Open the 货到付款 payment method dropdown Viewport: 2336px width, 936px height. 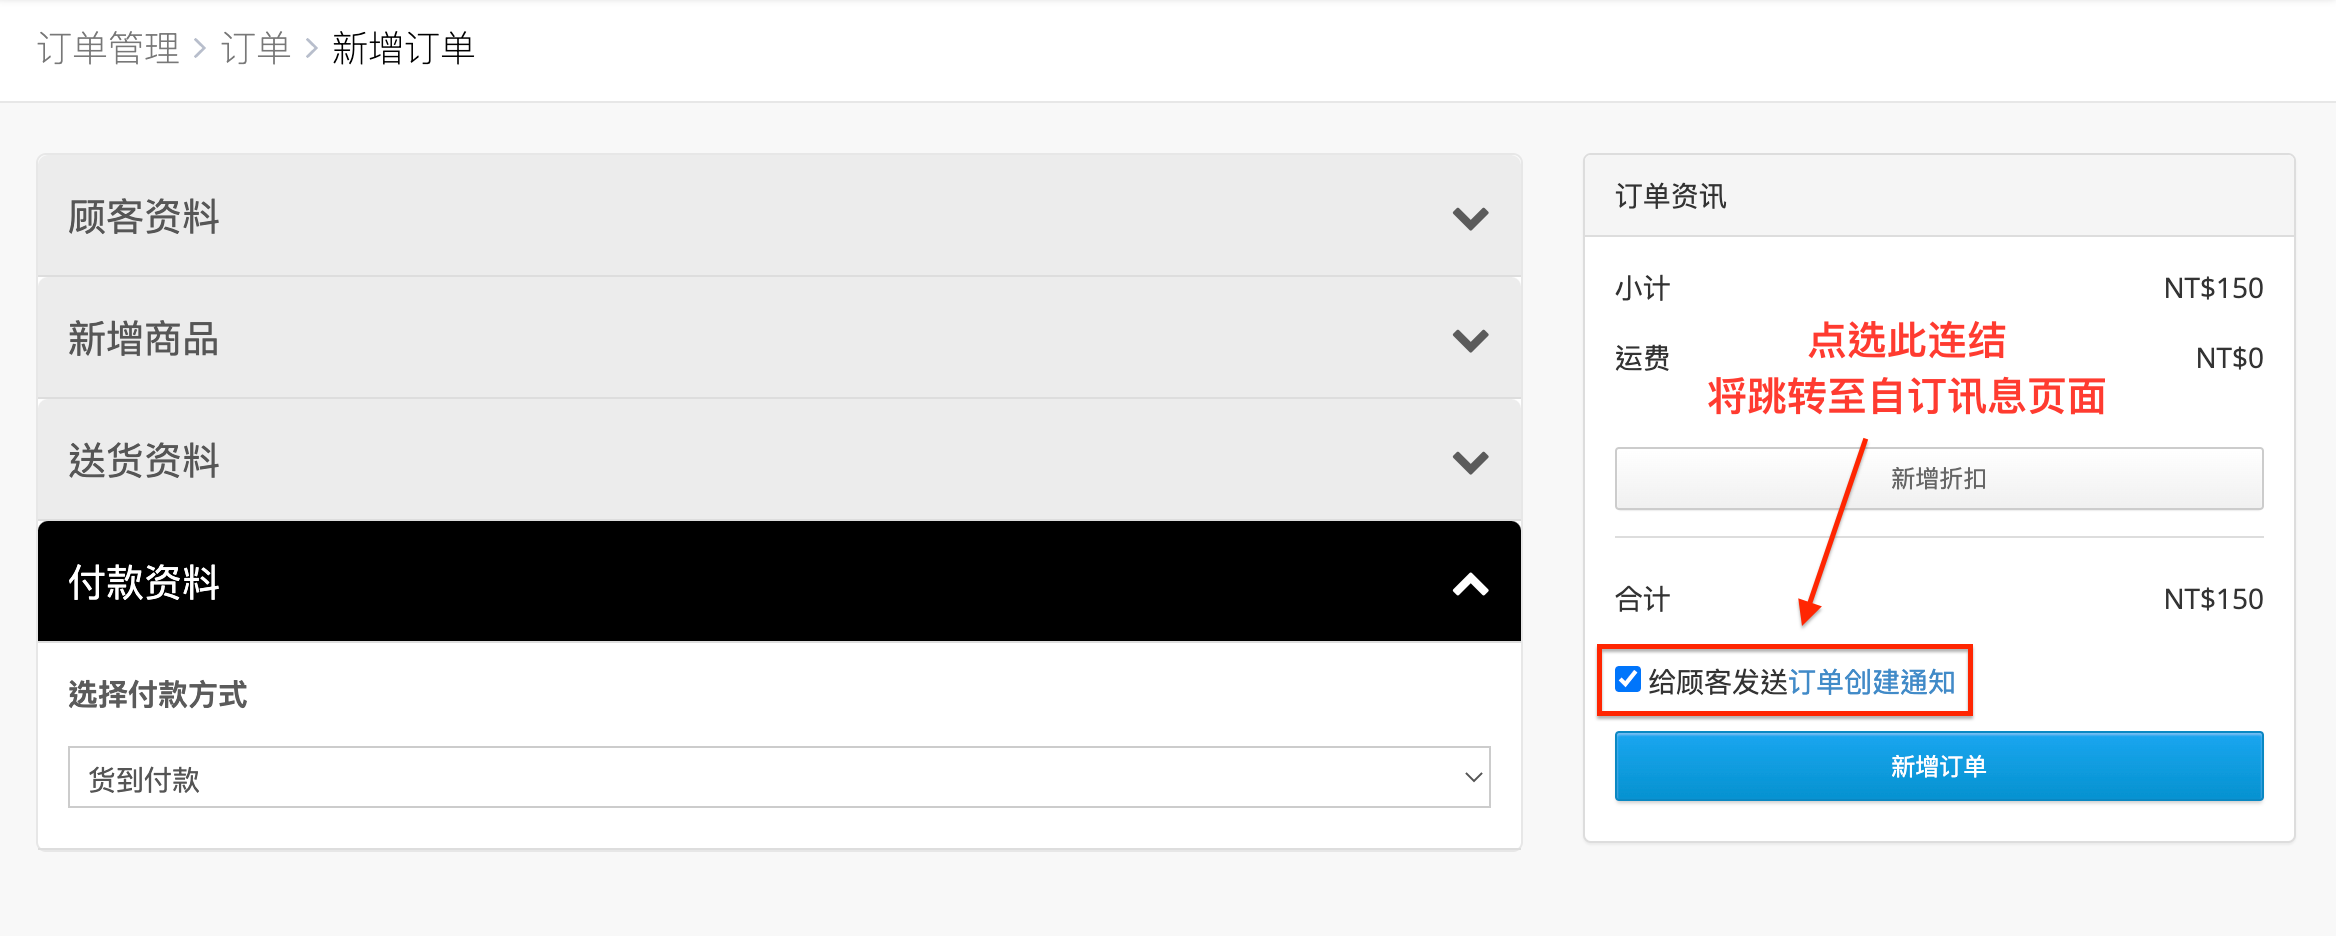[x=779, y=777]
